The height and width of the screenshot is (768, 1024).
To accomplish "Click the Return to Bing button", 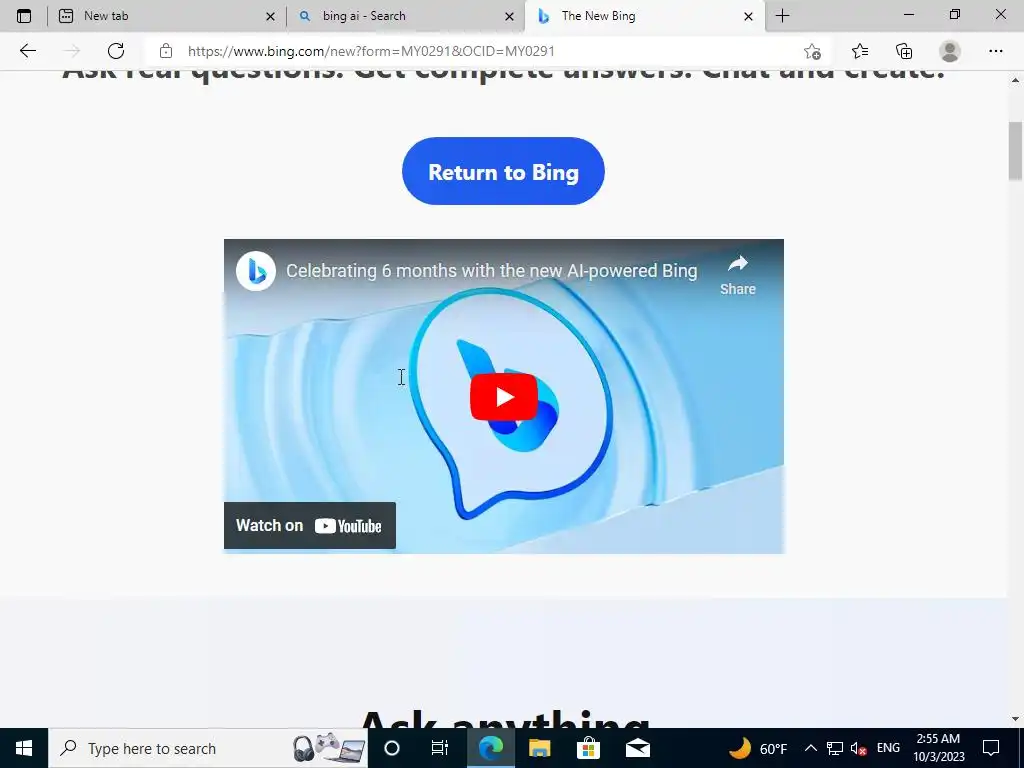I will [503, 171].
